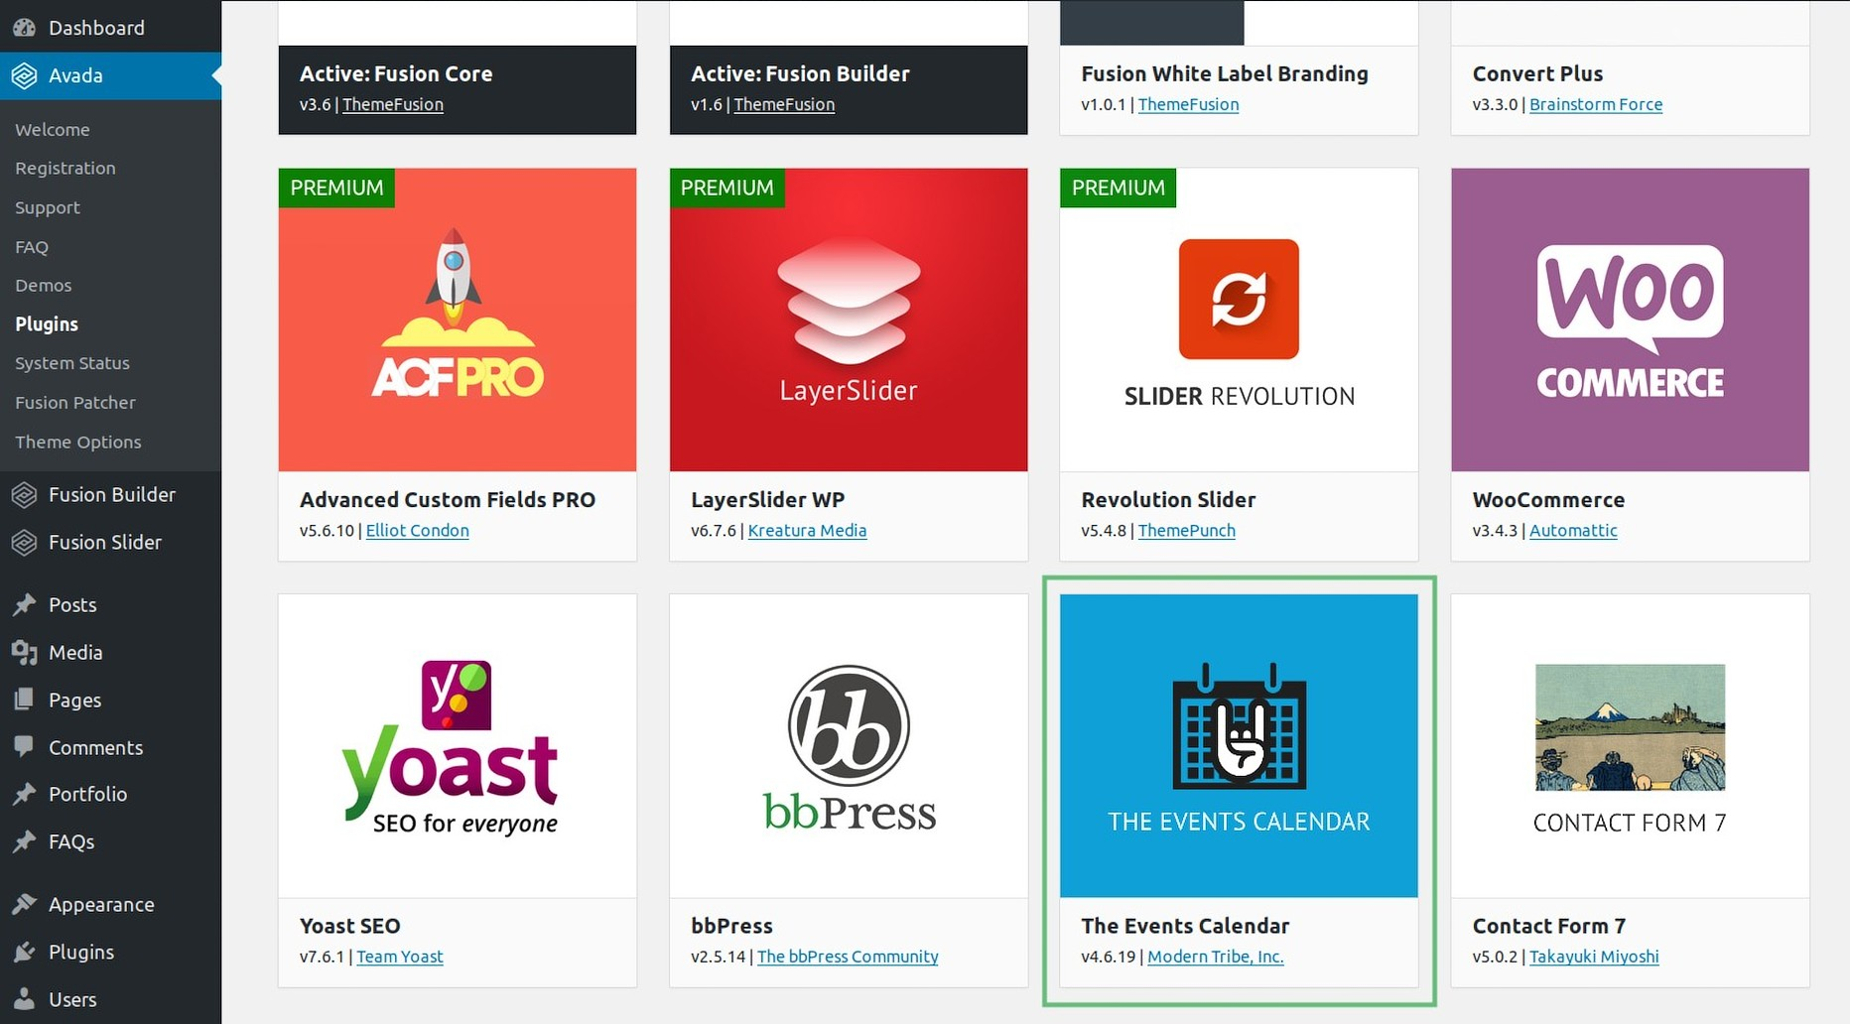The image size is (1850, 1024).
Task: Open Fusion Patcher submenu item
Action: tap(75, 402)
